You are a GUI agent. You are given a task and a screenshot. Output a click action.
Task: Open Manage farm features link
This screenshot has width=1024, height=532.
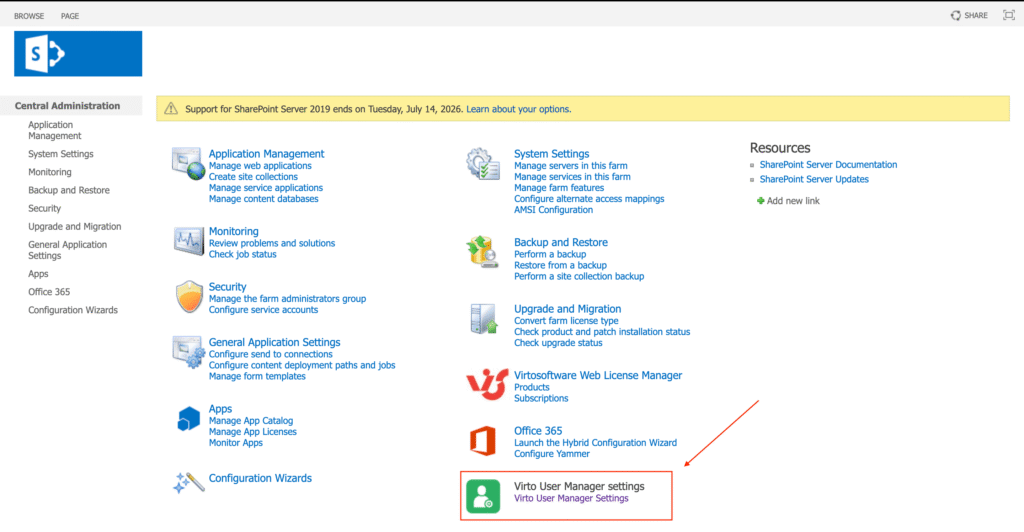(x=559, y=188)
